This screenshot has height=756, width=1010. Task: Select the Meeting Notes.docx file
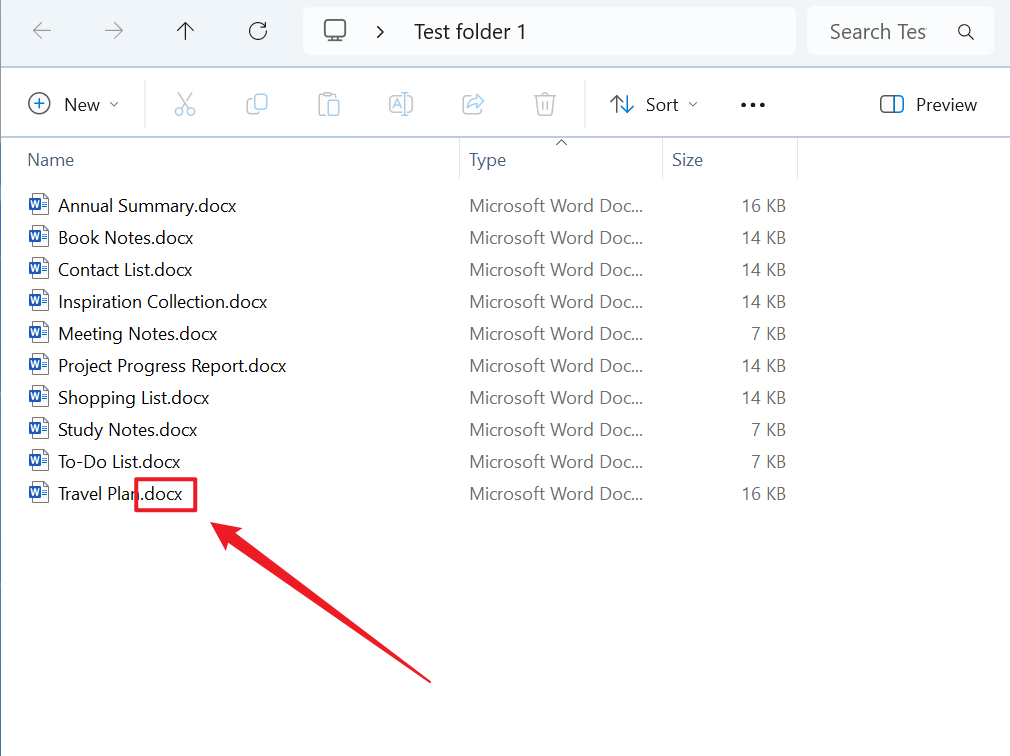(x=137, y=334)
